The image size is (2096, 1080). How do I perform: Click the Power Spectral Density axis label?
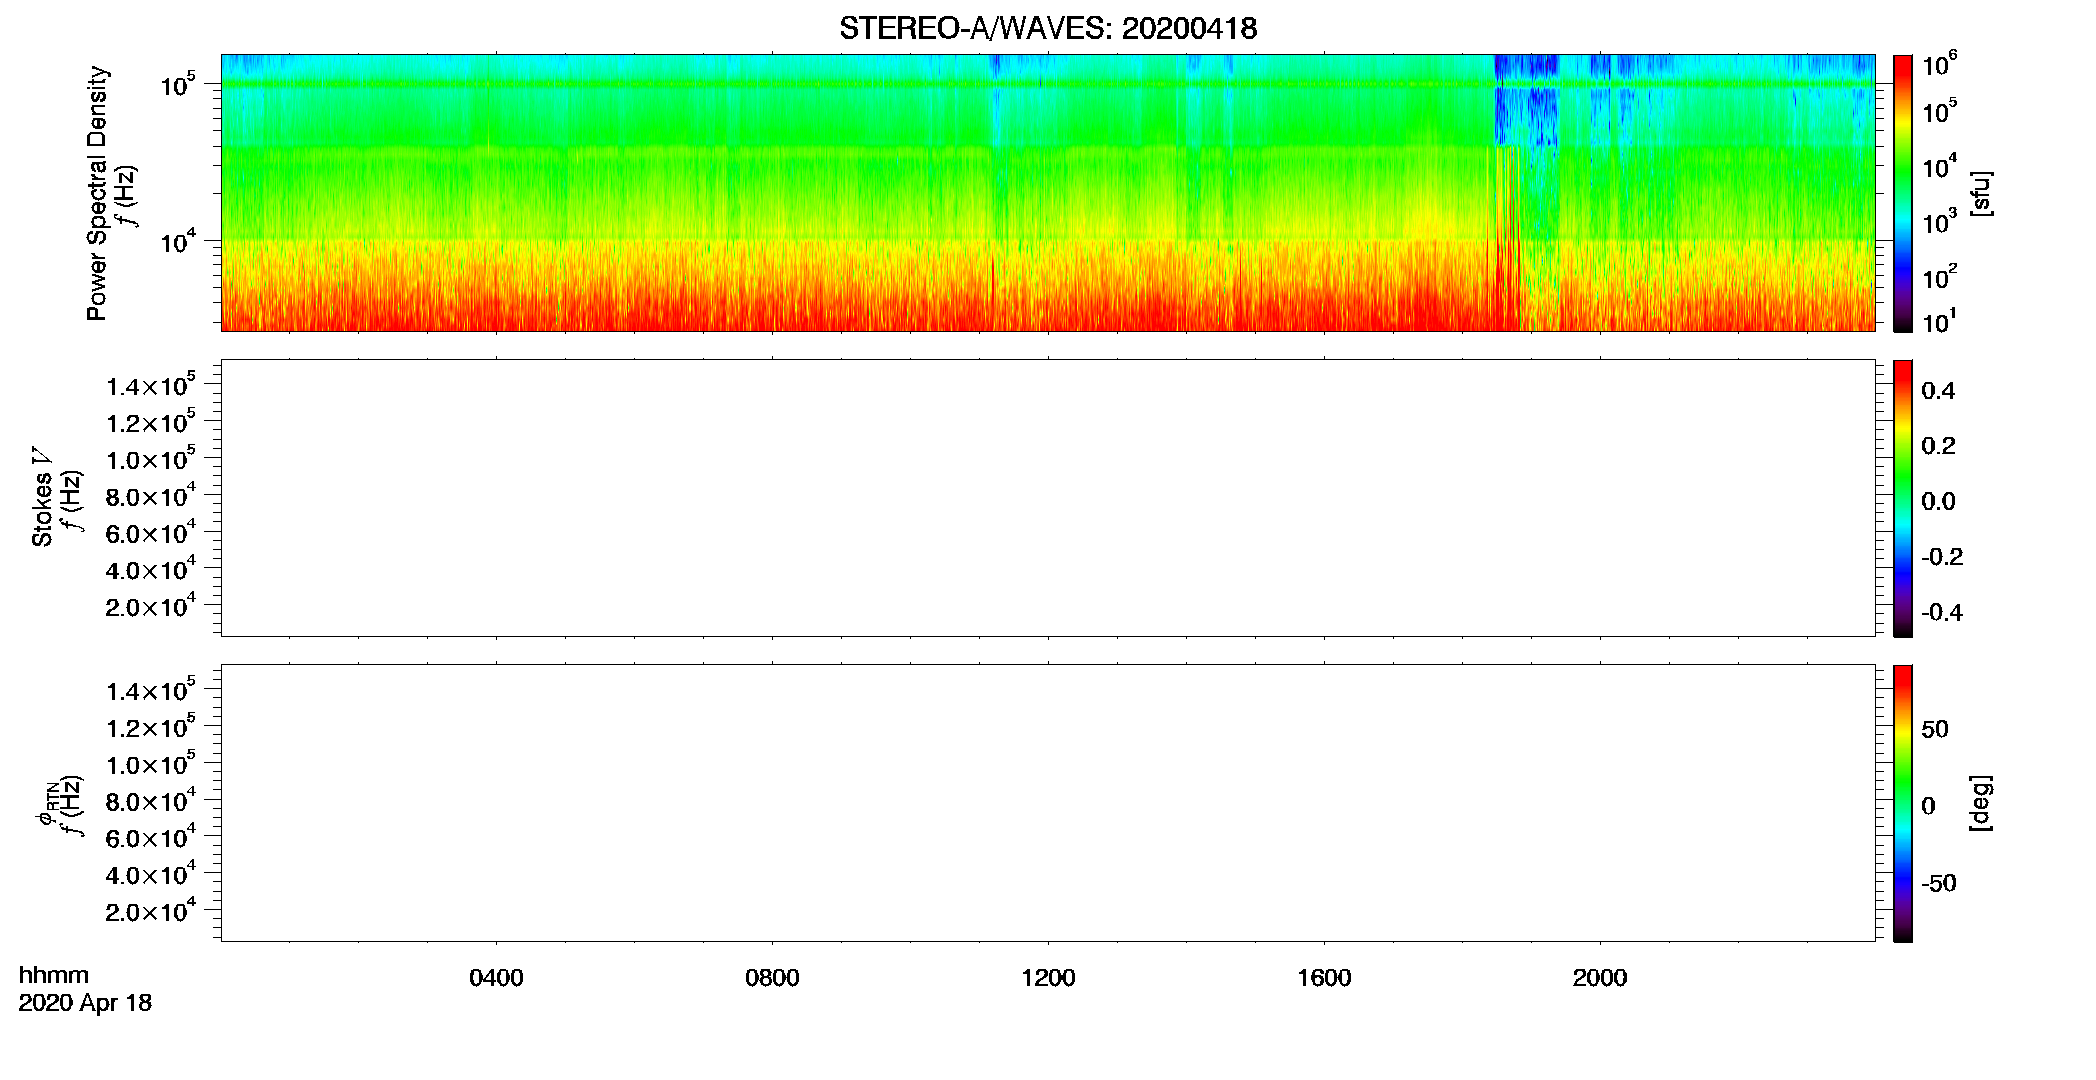(97, 193)
